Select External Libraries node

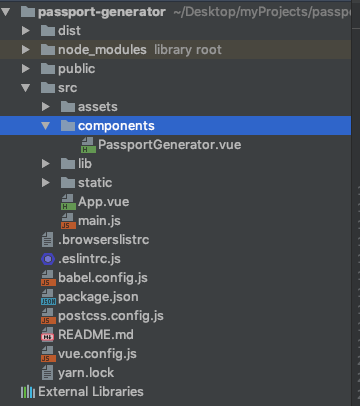[91, 392]
